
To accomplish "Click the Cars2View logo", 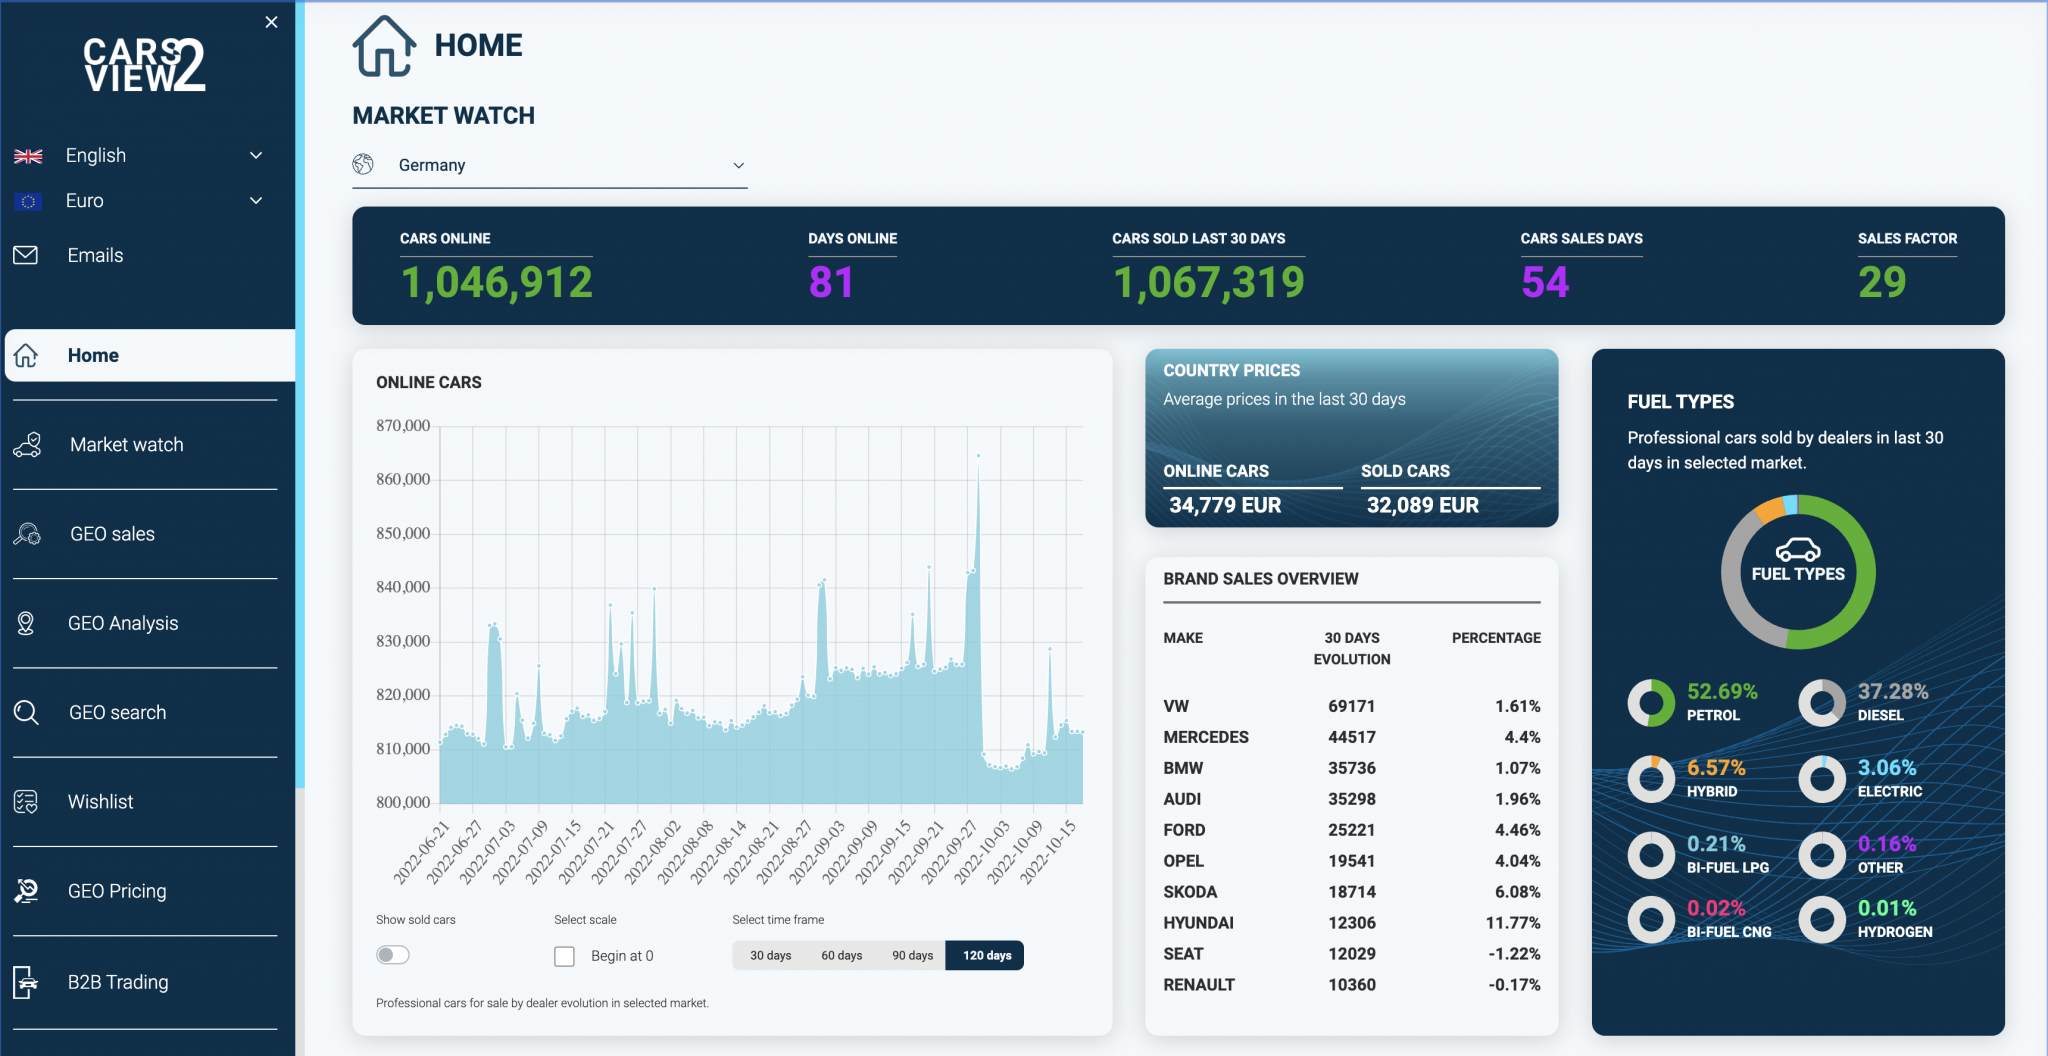I will click(144, 65).
